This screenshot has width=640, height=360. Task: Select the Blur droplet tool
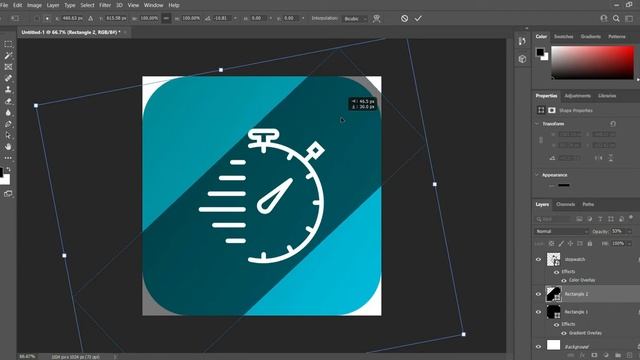point(8,112)
